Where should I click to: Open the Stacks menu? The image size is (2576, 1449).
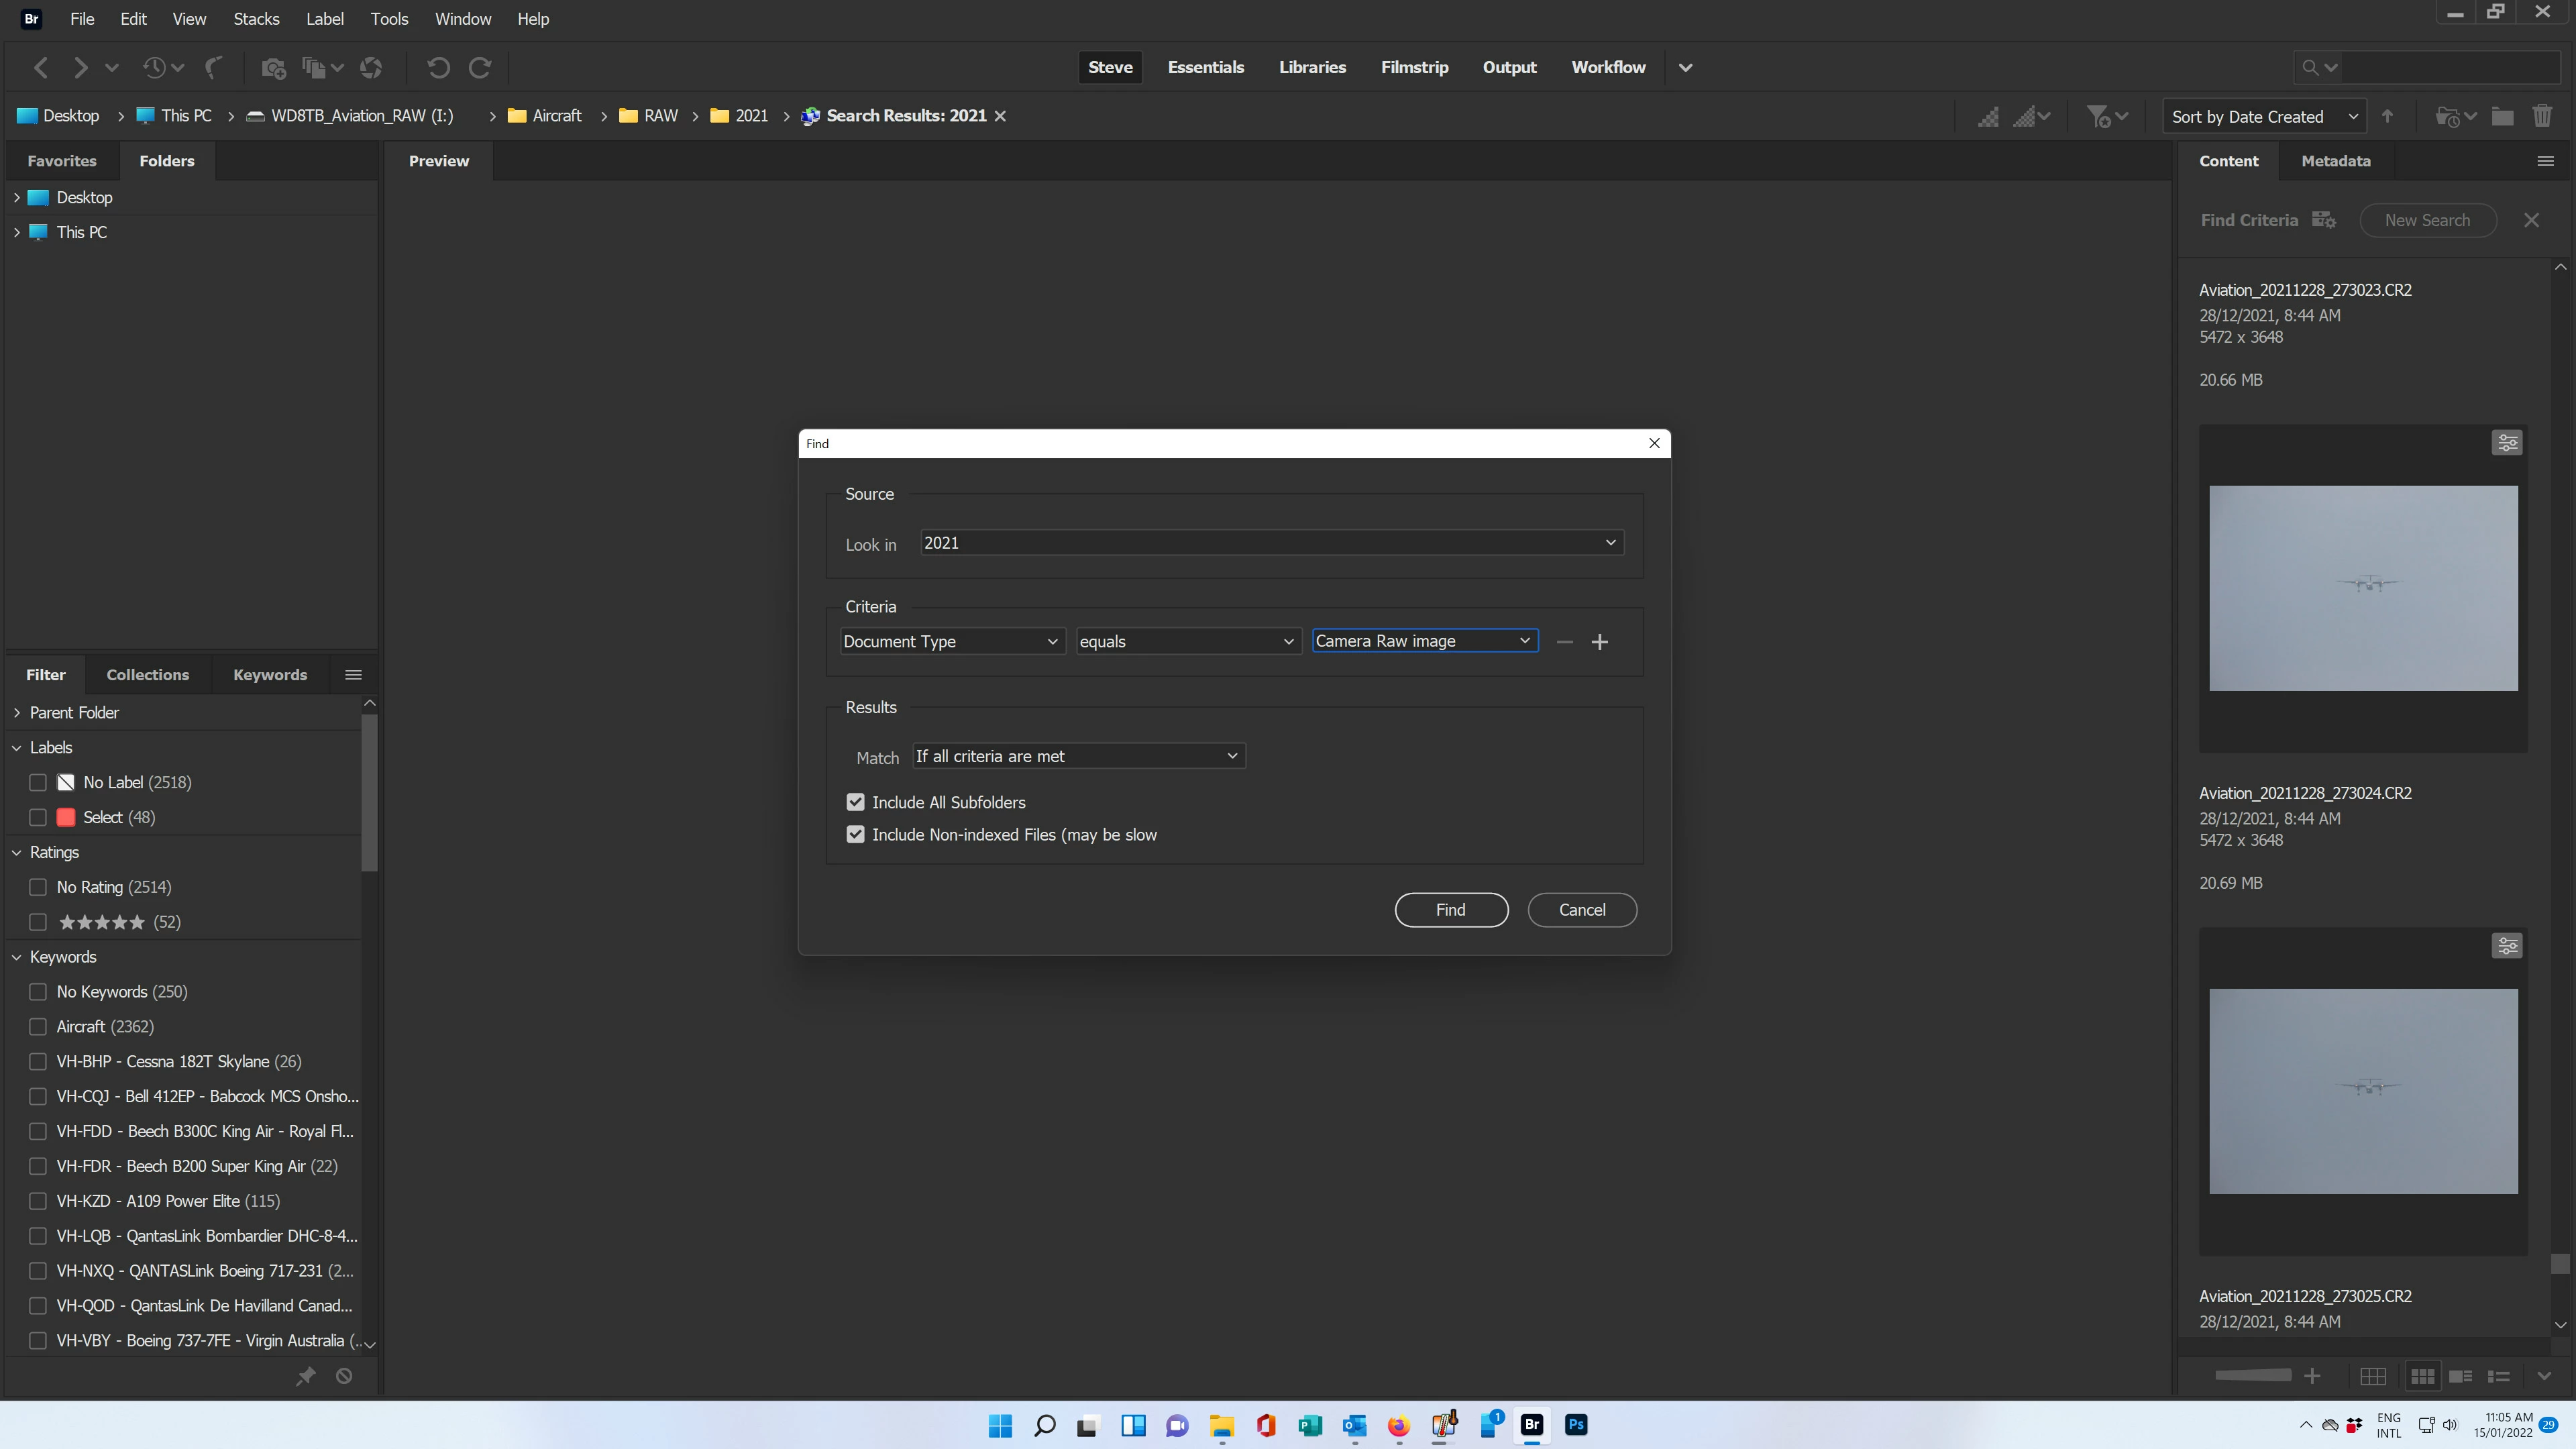coord(256,19)
